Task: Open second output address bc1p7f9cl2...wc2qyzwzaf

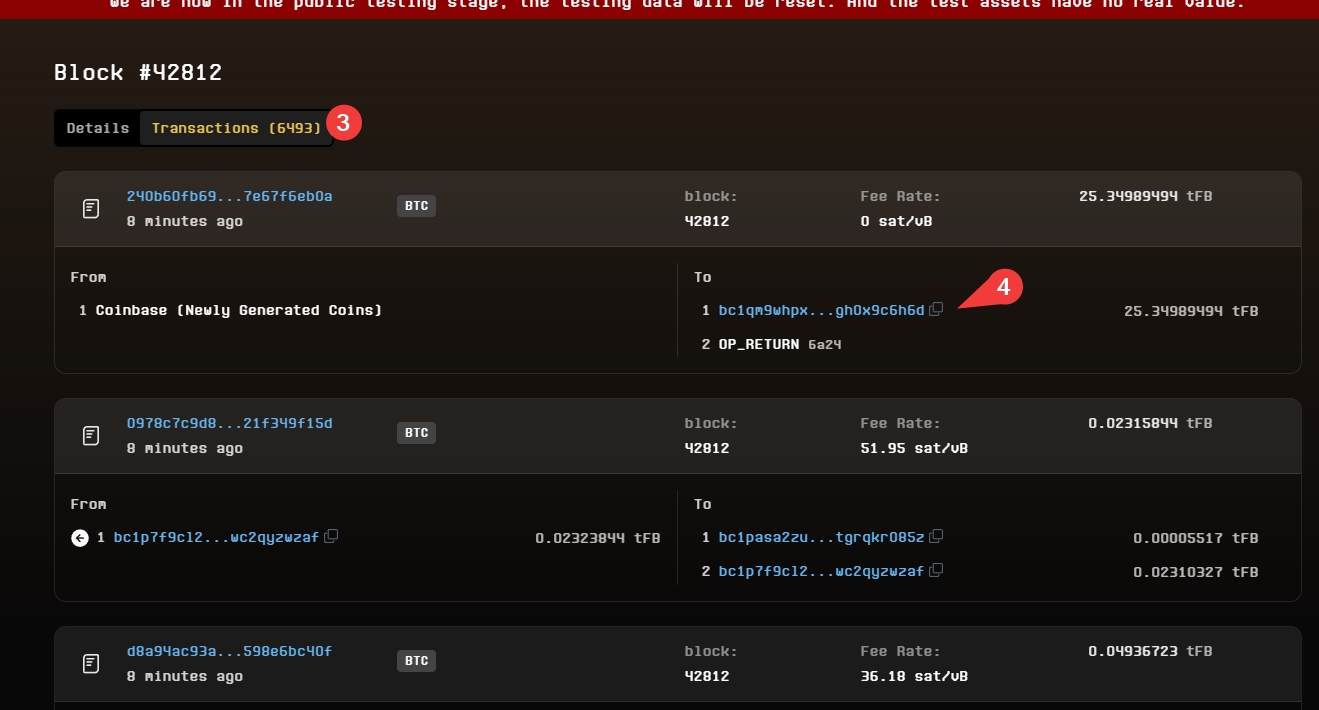Action: point(821,571)
